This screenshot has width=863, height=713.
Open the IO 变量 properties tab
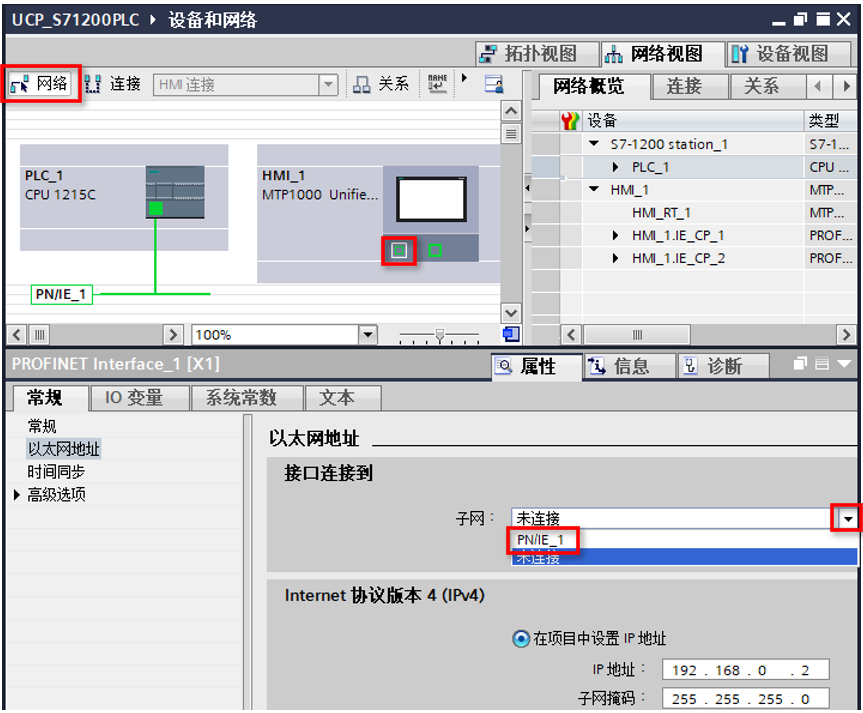click(x=133, y=398)
